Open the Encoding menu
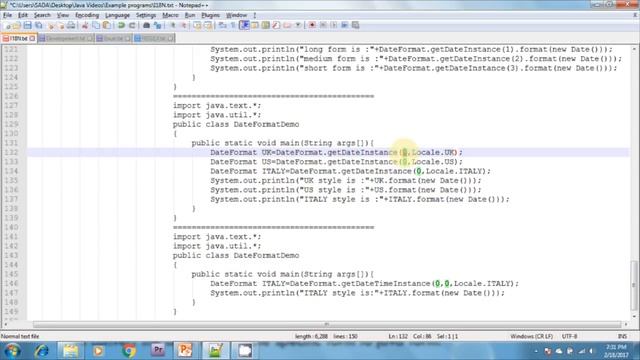 point(87,15)
